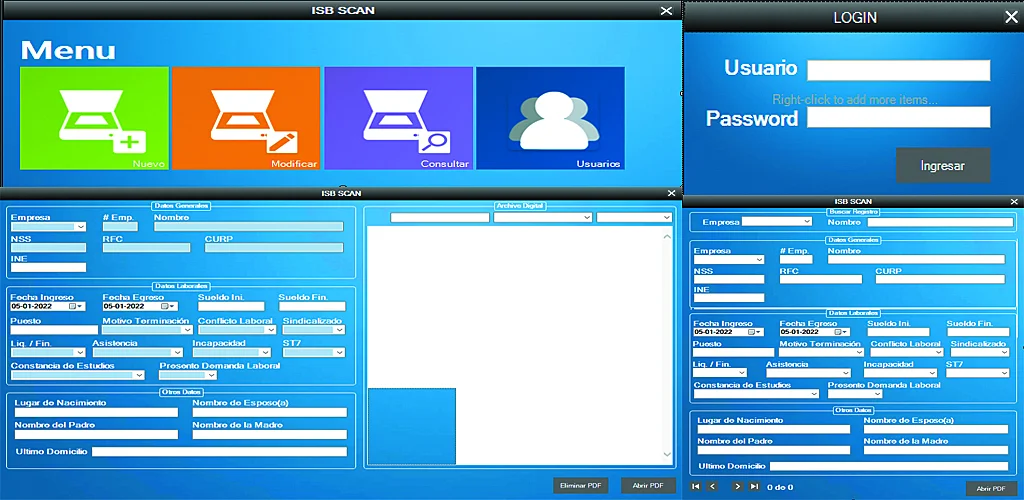Jump to first record using navigation arrow

(x=696, y=487)
